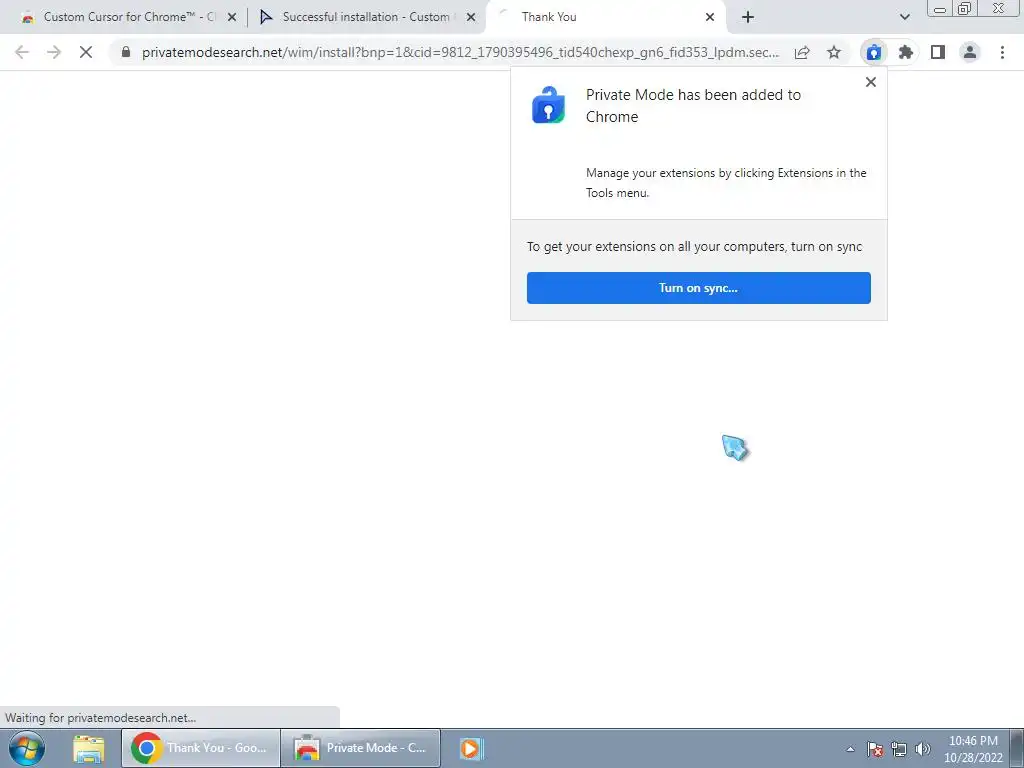Select Private Mode taskbar window
This screenshot has height=768, width=1024.
361,748
